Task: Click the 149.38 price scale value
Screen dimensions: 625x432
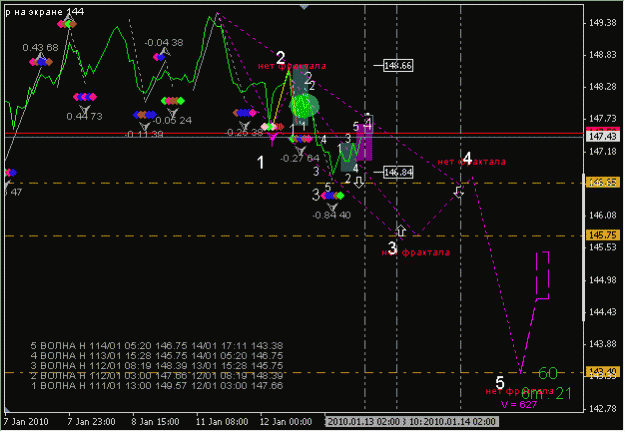Action: point(603,23)
